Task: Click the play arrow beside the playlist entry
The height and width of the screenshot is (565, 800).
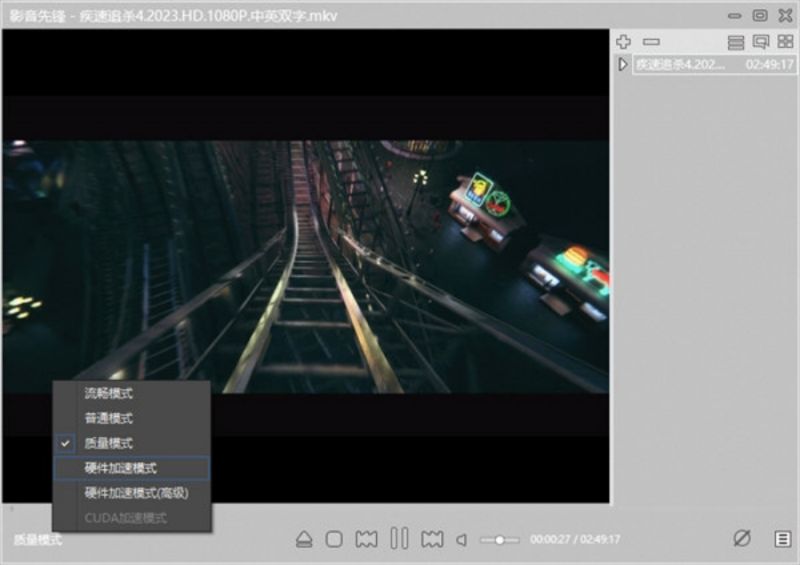Action: [622, 64]
